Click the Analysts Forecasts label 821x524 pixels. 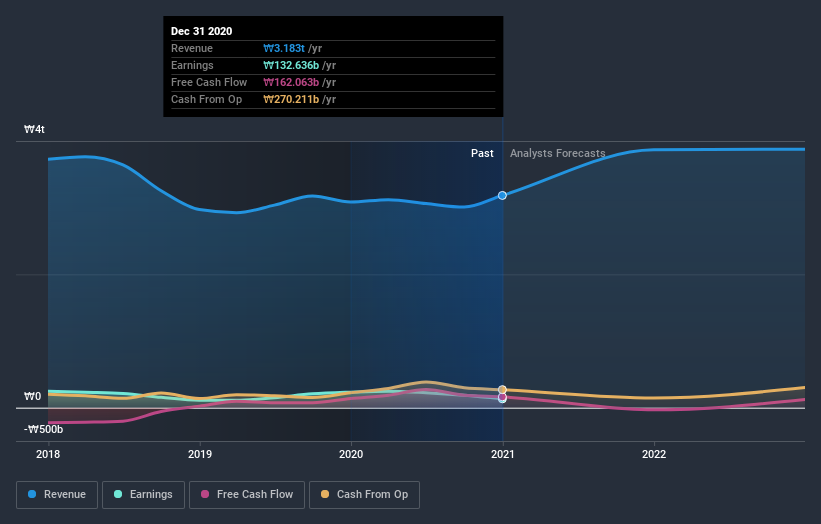pos(558,153)
